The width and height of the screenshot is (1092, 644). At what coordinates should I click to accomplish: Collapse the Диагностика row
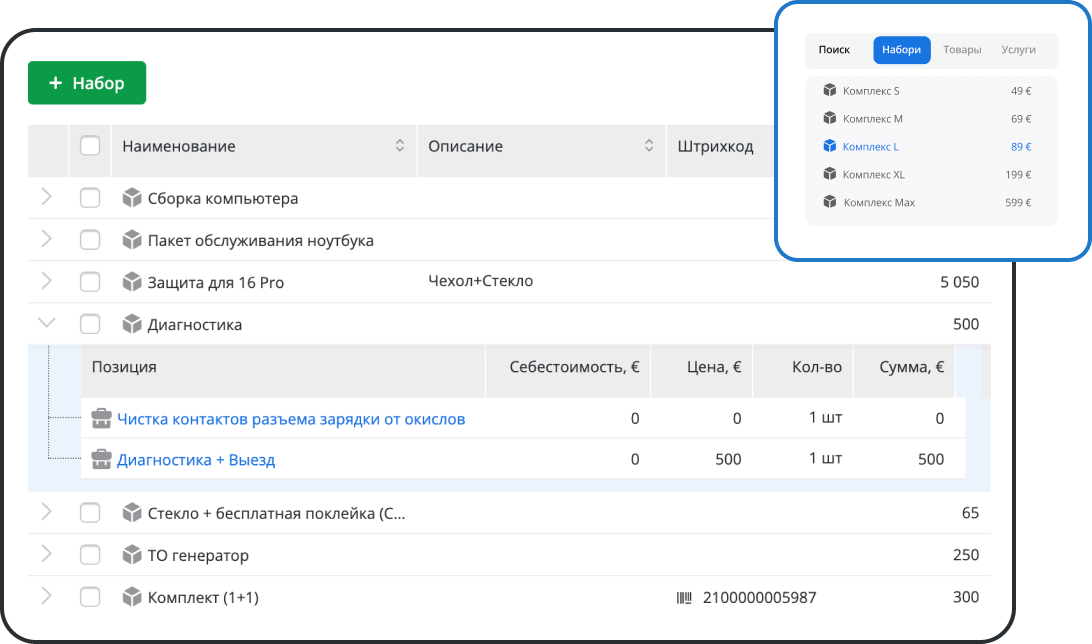[x=46, y=322]
